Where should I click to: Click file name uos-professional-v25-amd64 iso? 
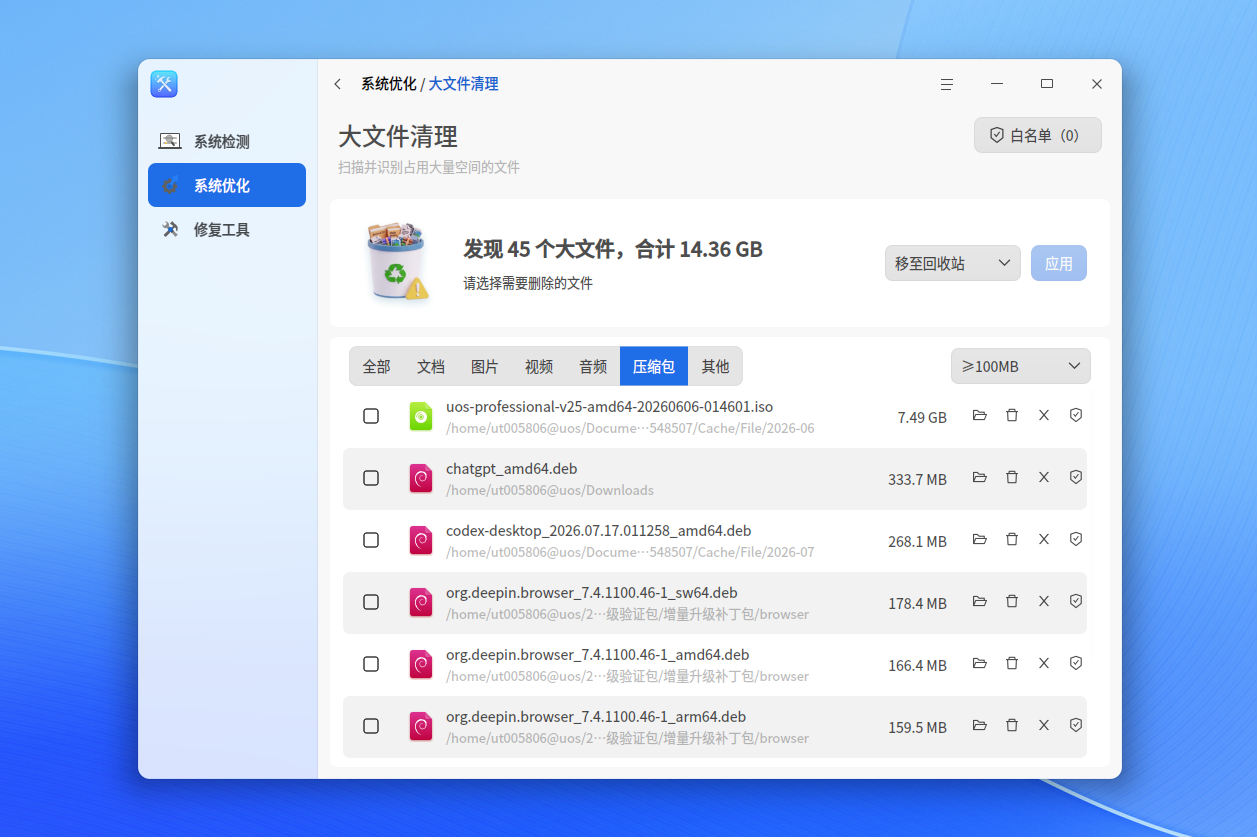(609, 406)
